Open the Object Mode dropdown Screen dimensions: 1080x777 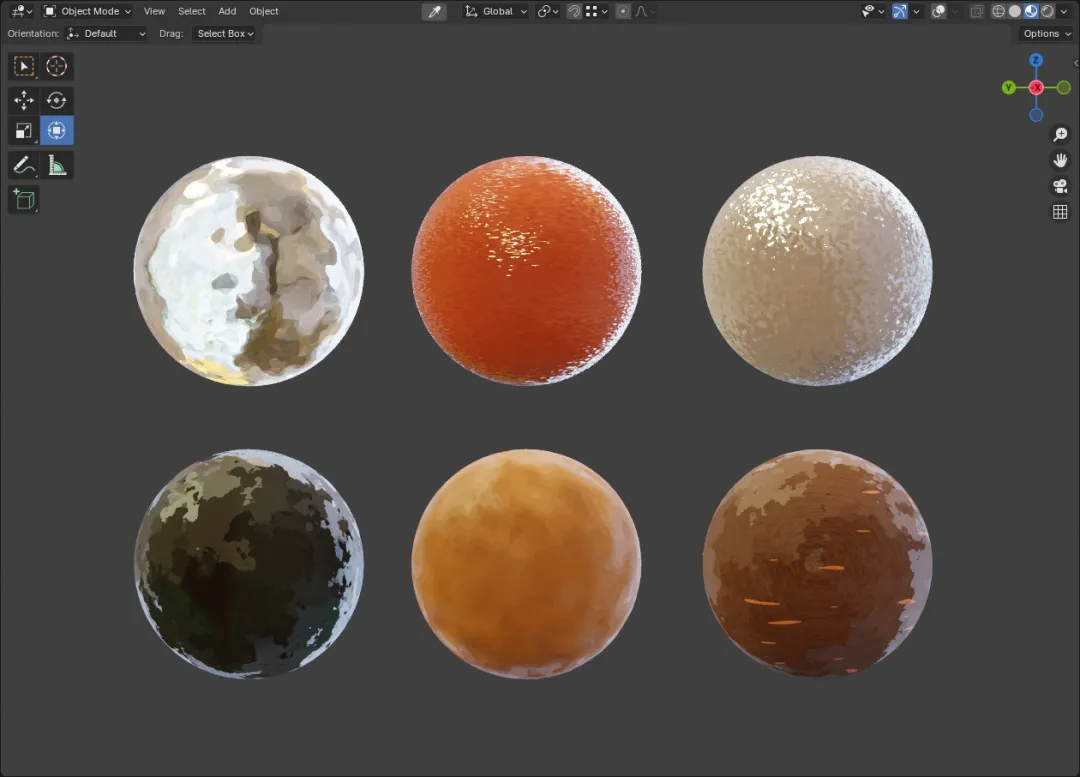[87, 11]
